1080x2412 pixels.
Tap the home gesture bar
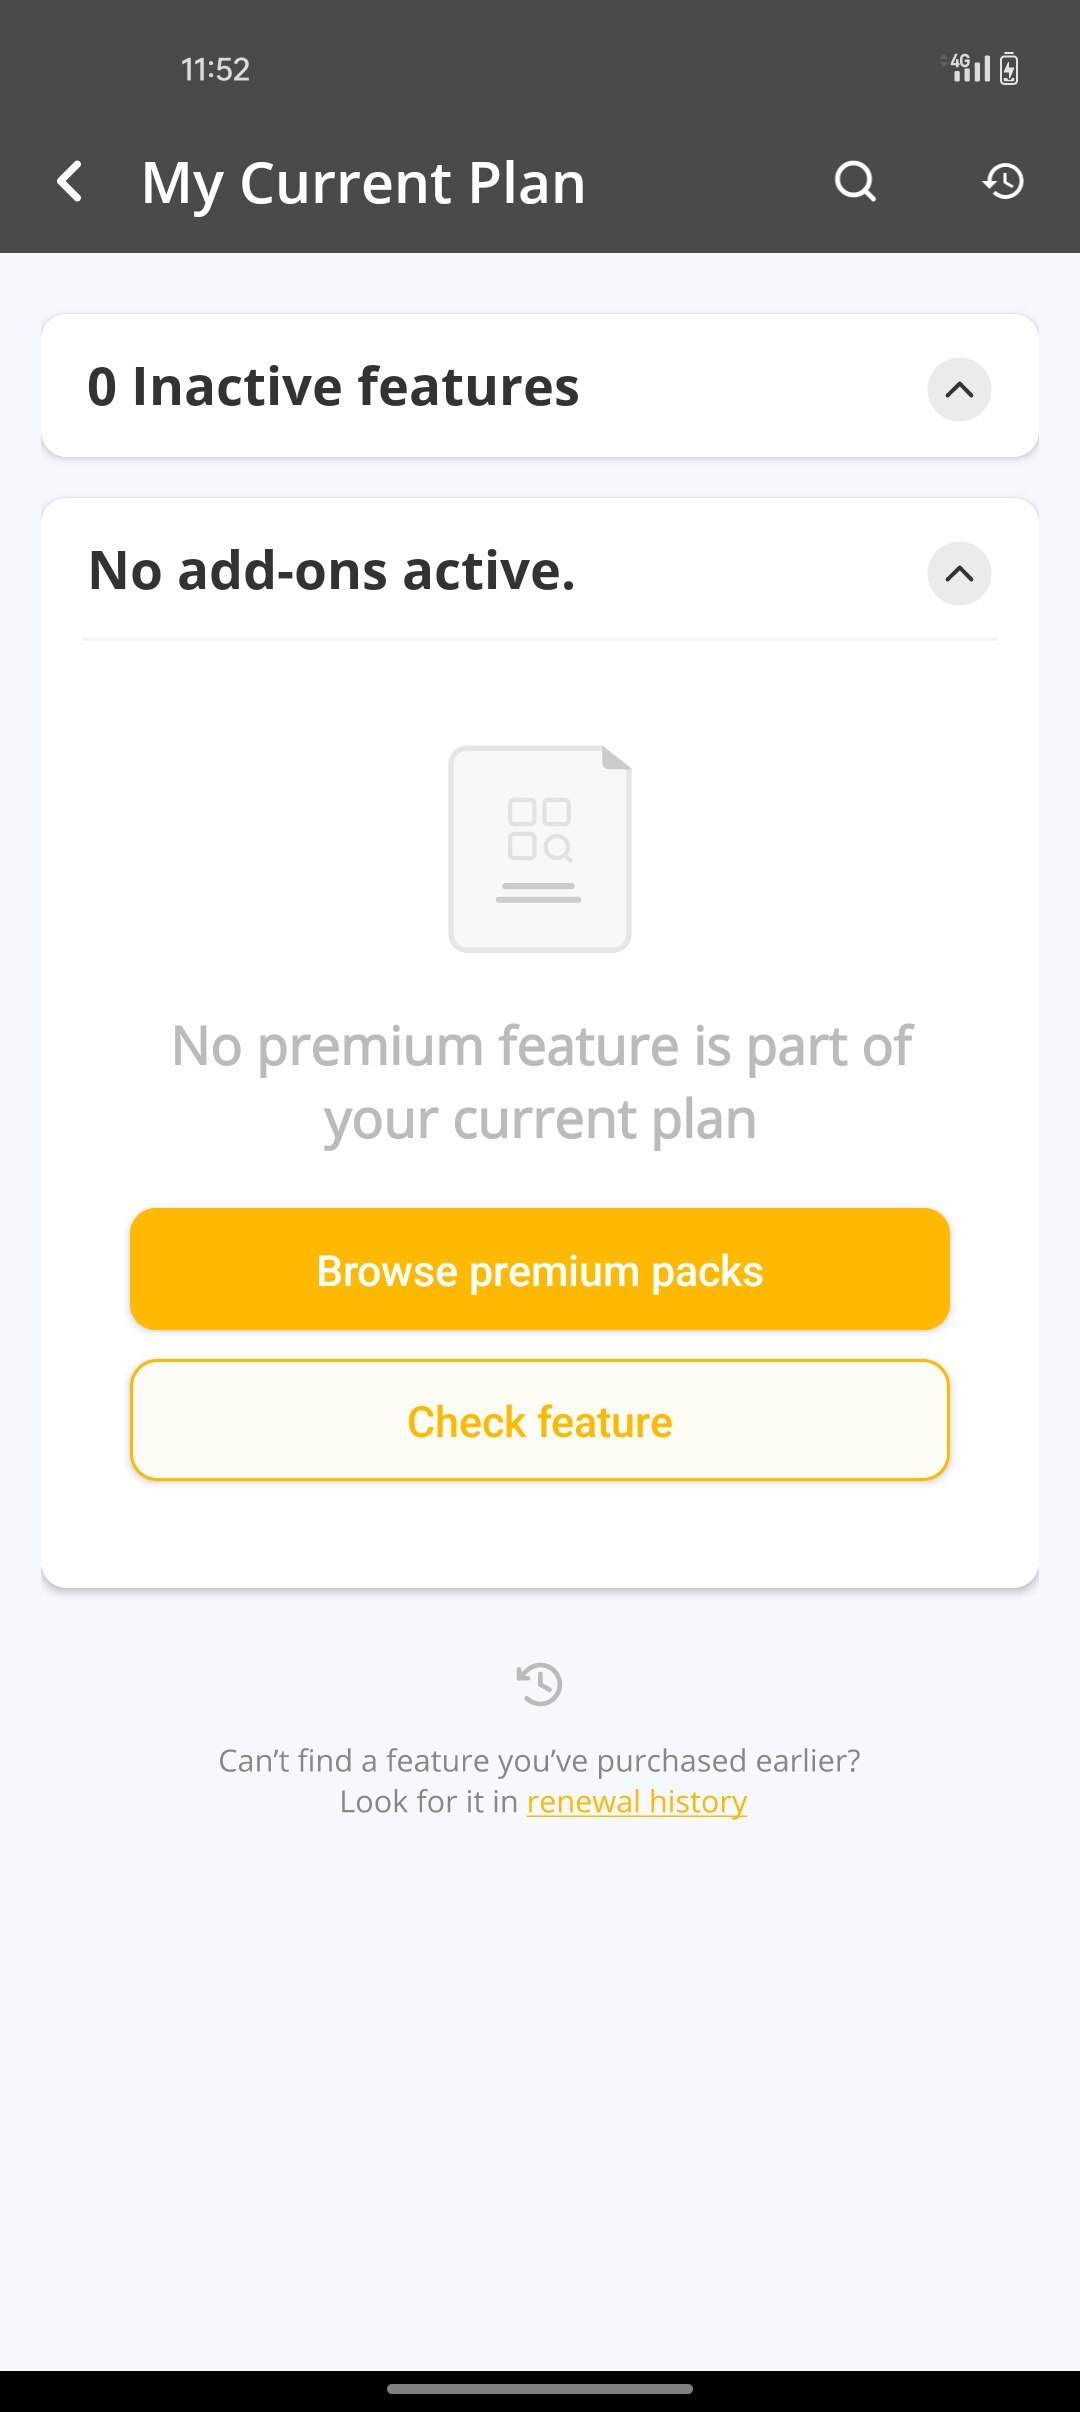tap(540, 2389)
